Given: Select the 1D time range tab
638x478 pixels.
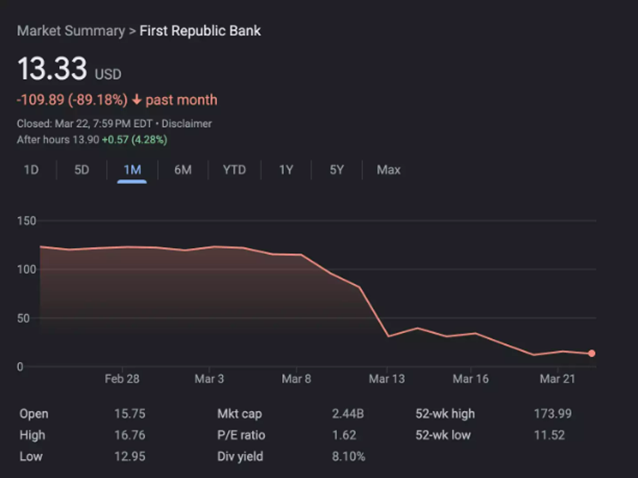Looking at the screenshot, I should tap(31, 170).
